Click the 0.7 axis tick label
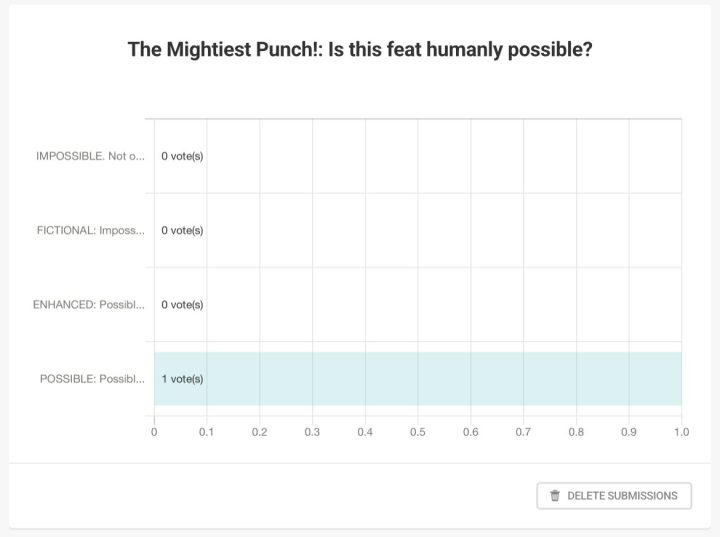 523,432
